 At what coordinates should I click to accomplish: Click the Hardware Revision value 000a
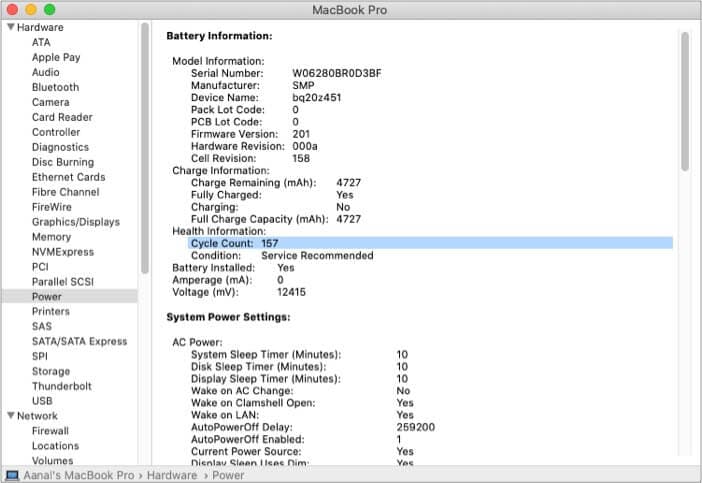(305, 146)
